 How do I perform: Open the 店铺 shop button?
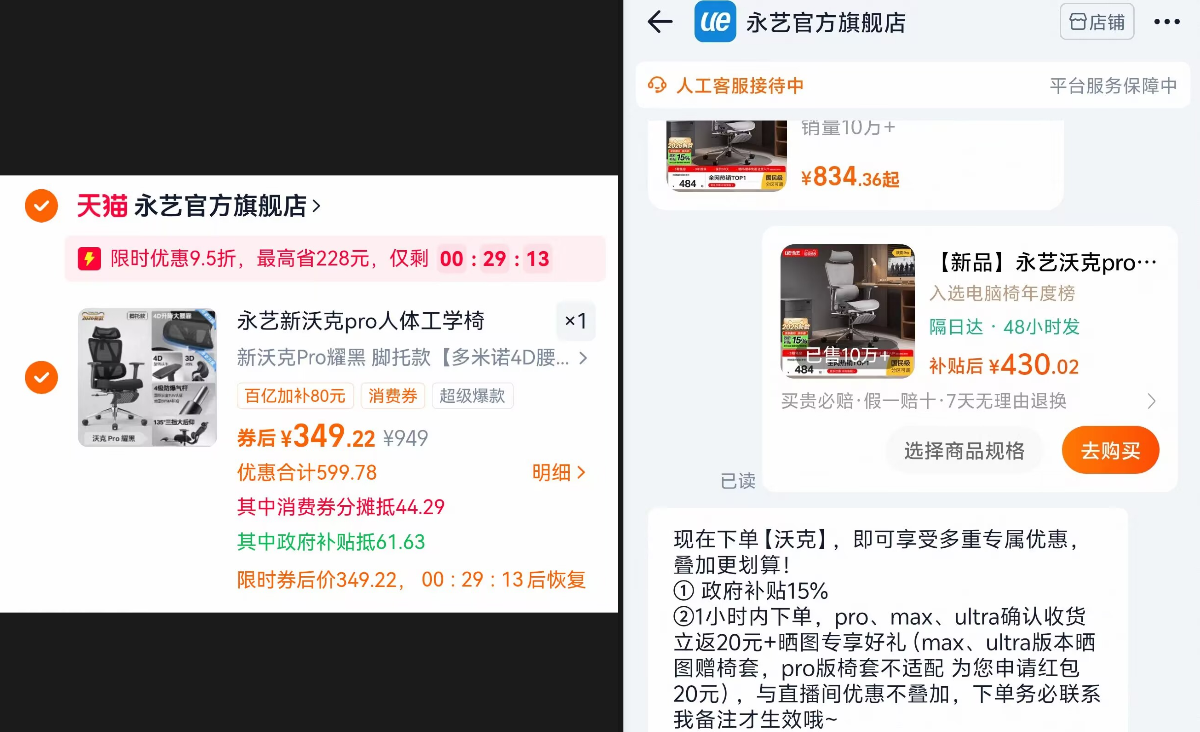point(1097,22)
